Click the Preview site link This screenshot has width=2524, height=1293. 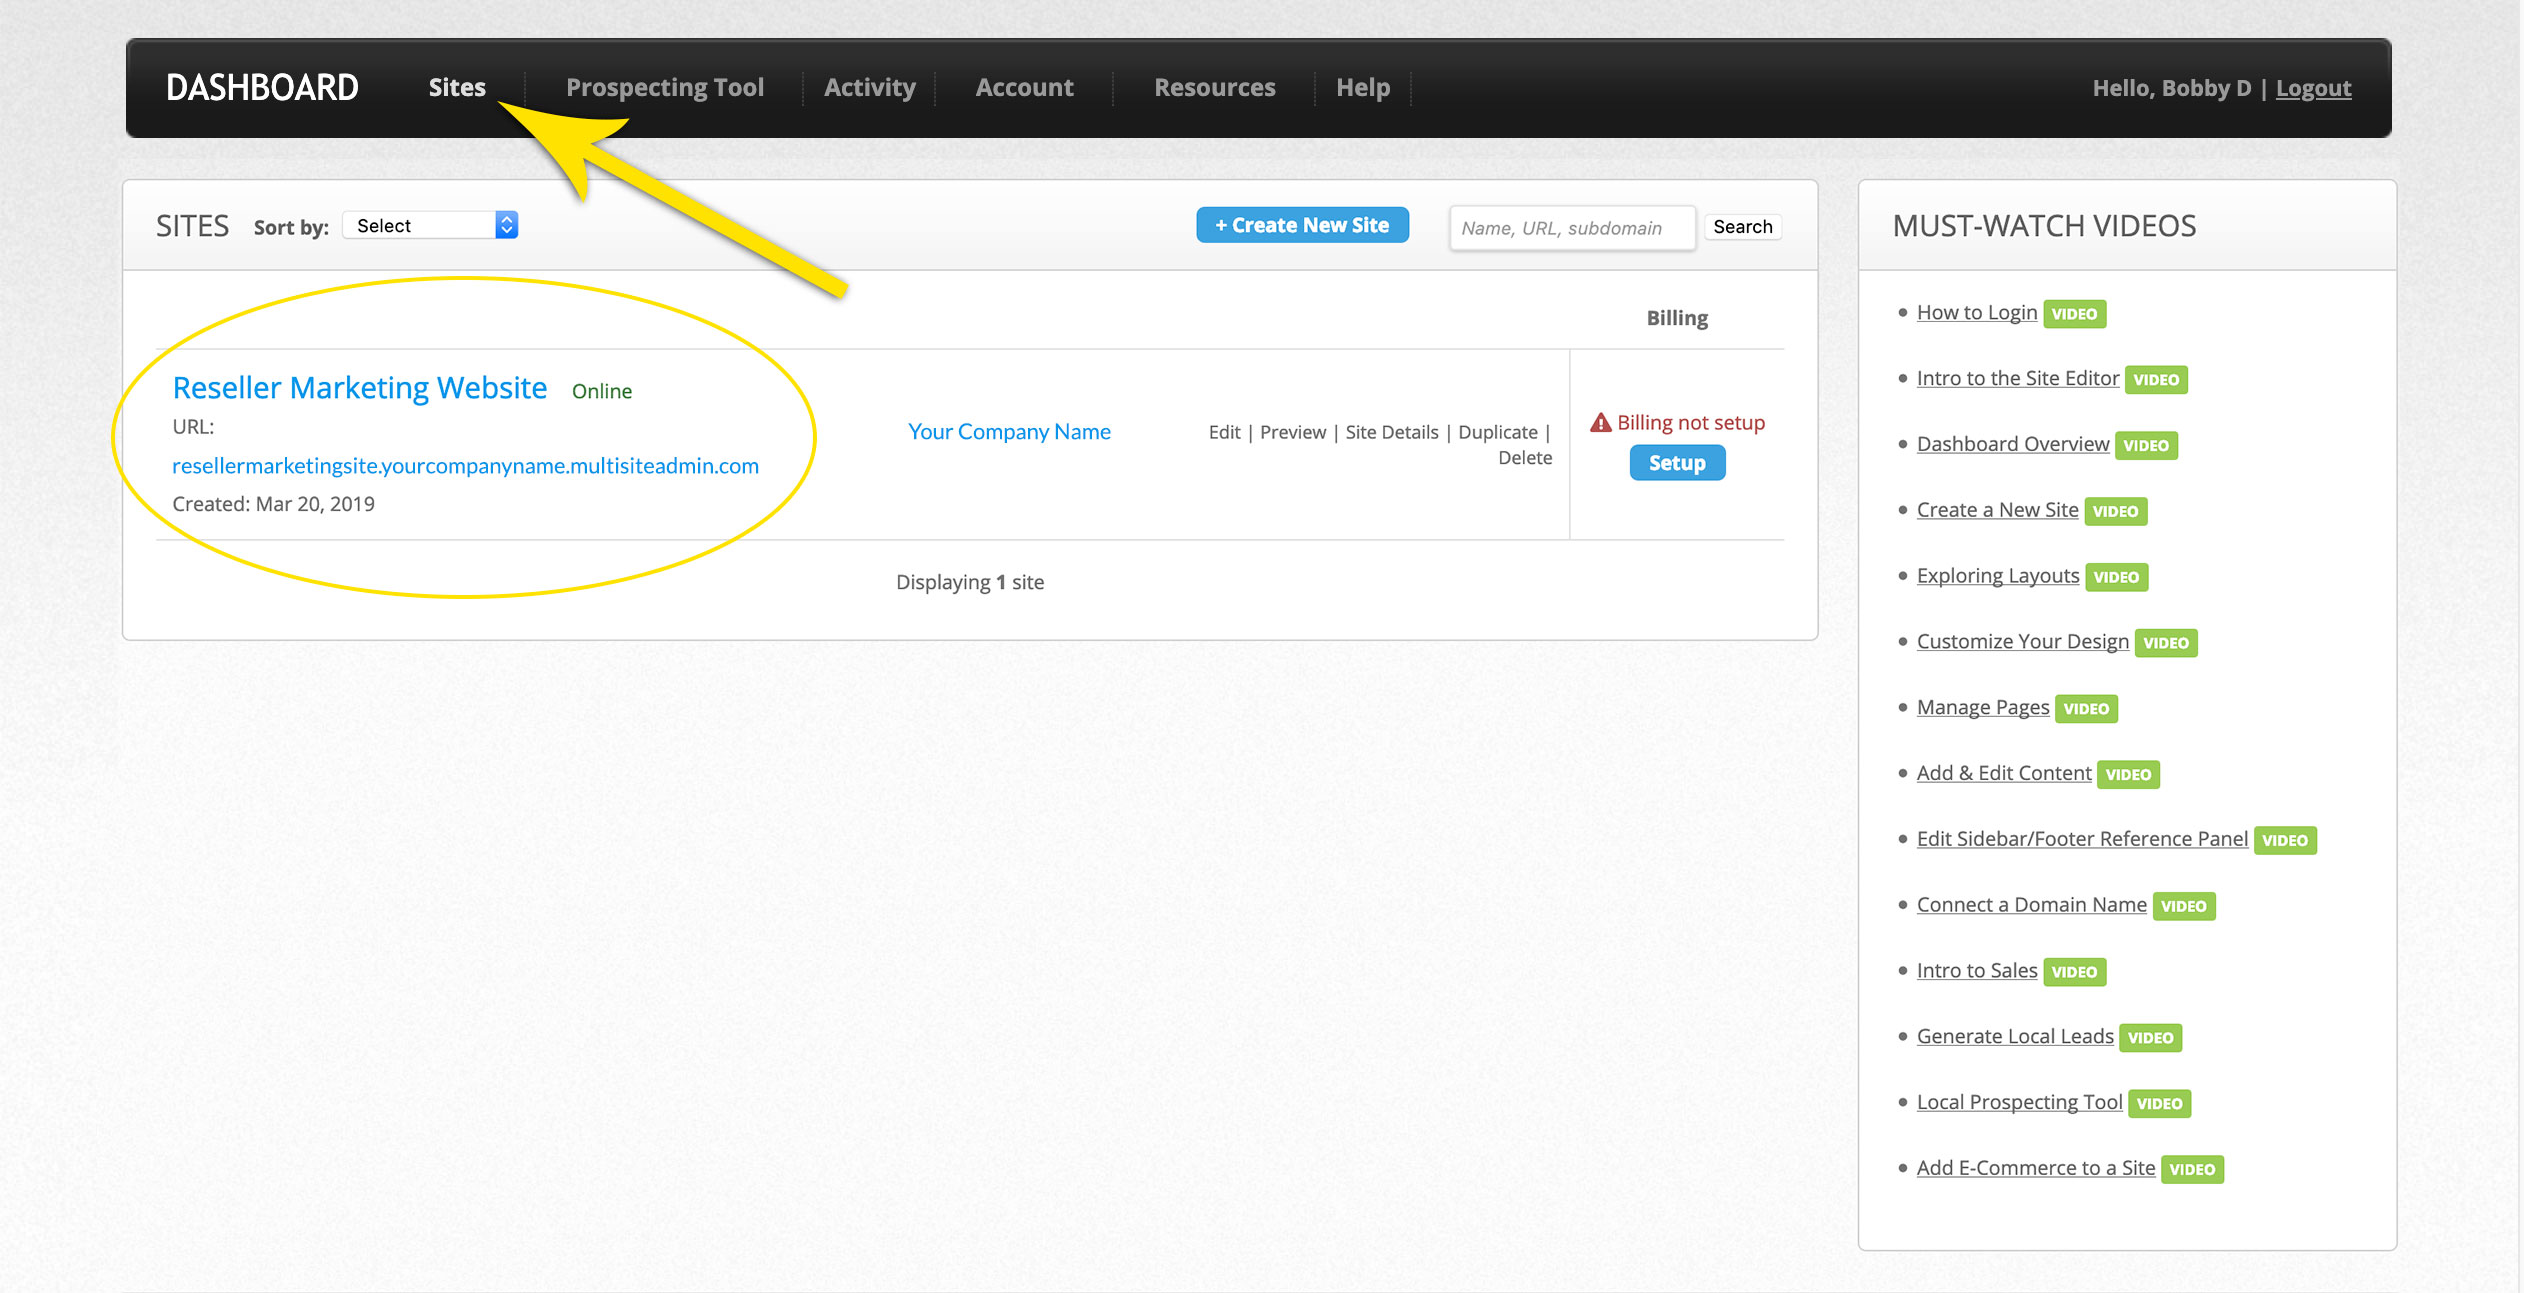[x=1293, y=432]
